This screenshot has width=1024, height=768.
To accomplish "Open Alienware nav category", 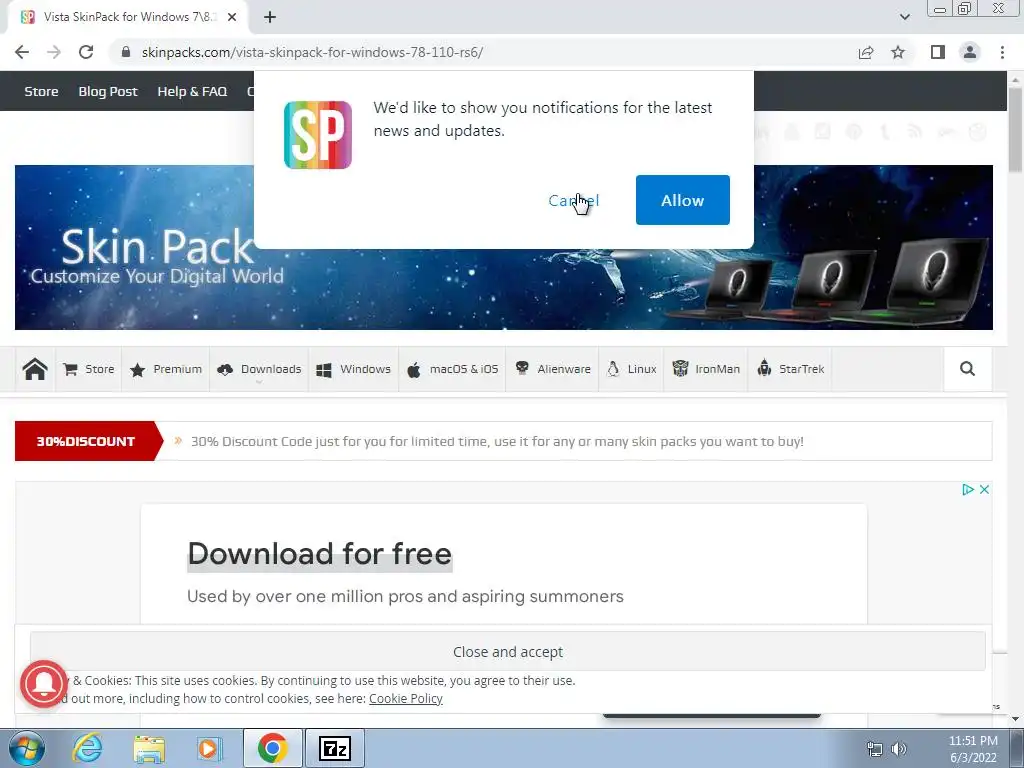I will [x=552, y=369].
